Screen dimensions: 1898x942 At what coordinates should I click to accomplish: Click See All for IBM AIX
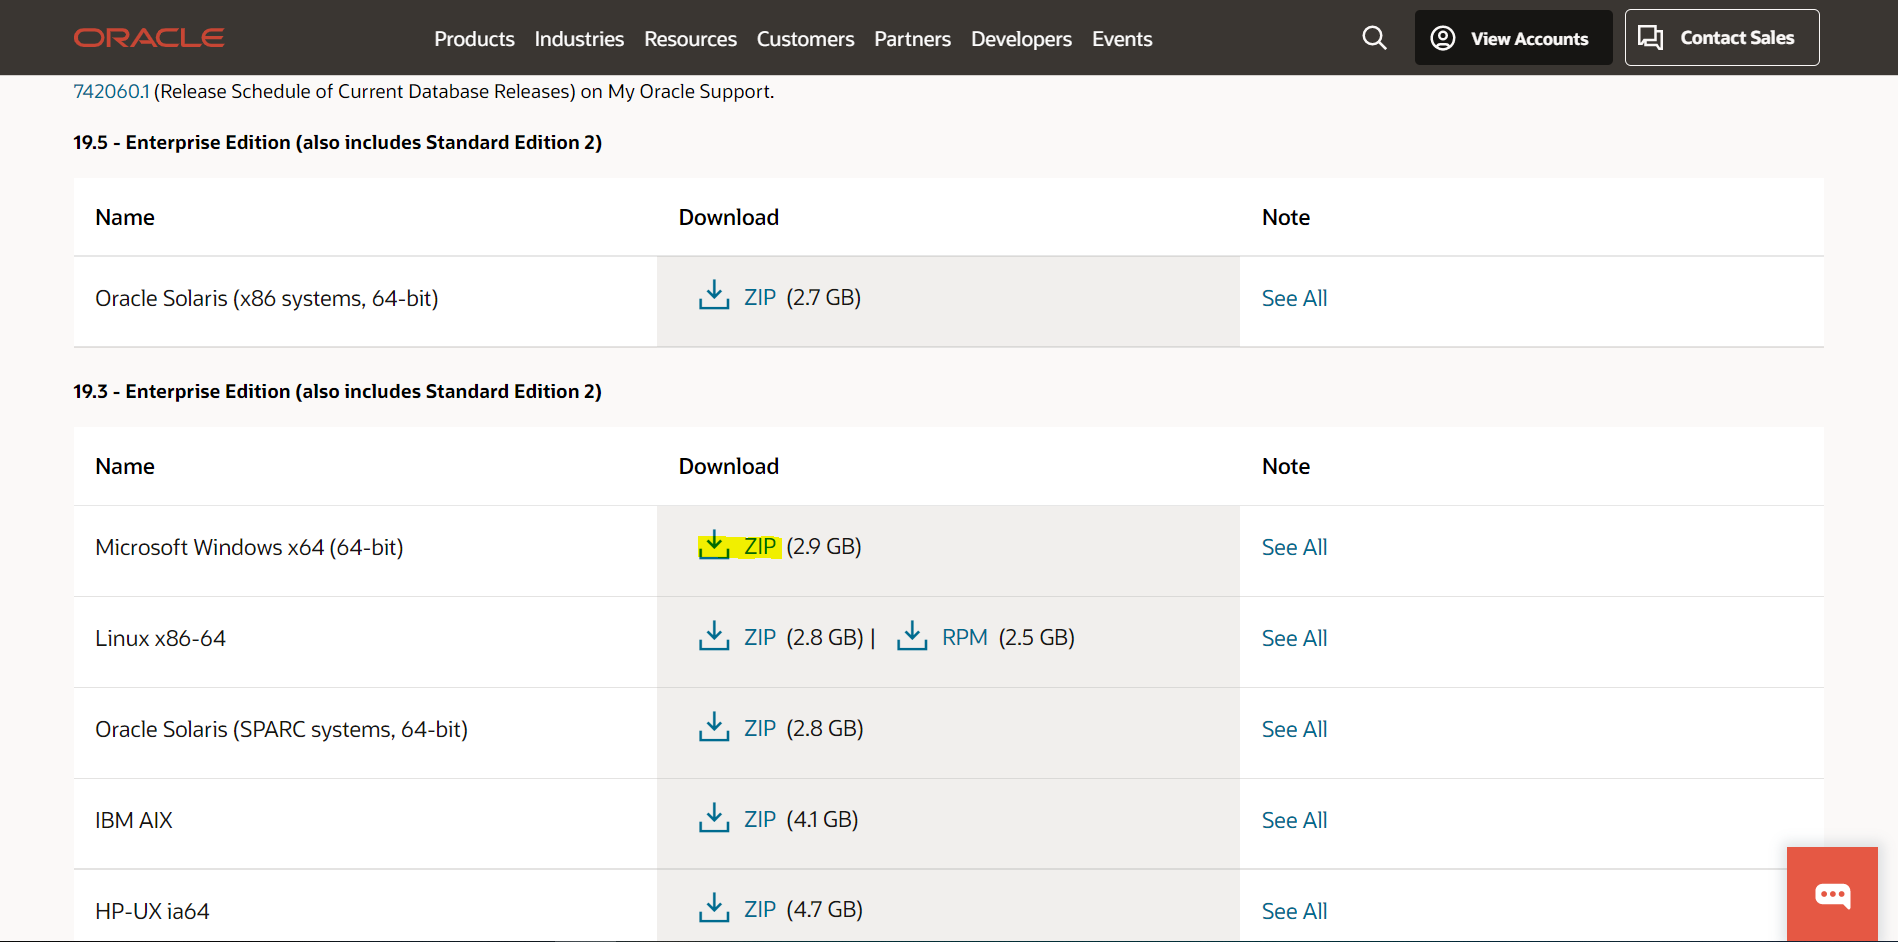pyautogui.click(x=1294, y=820)
